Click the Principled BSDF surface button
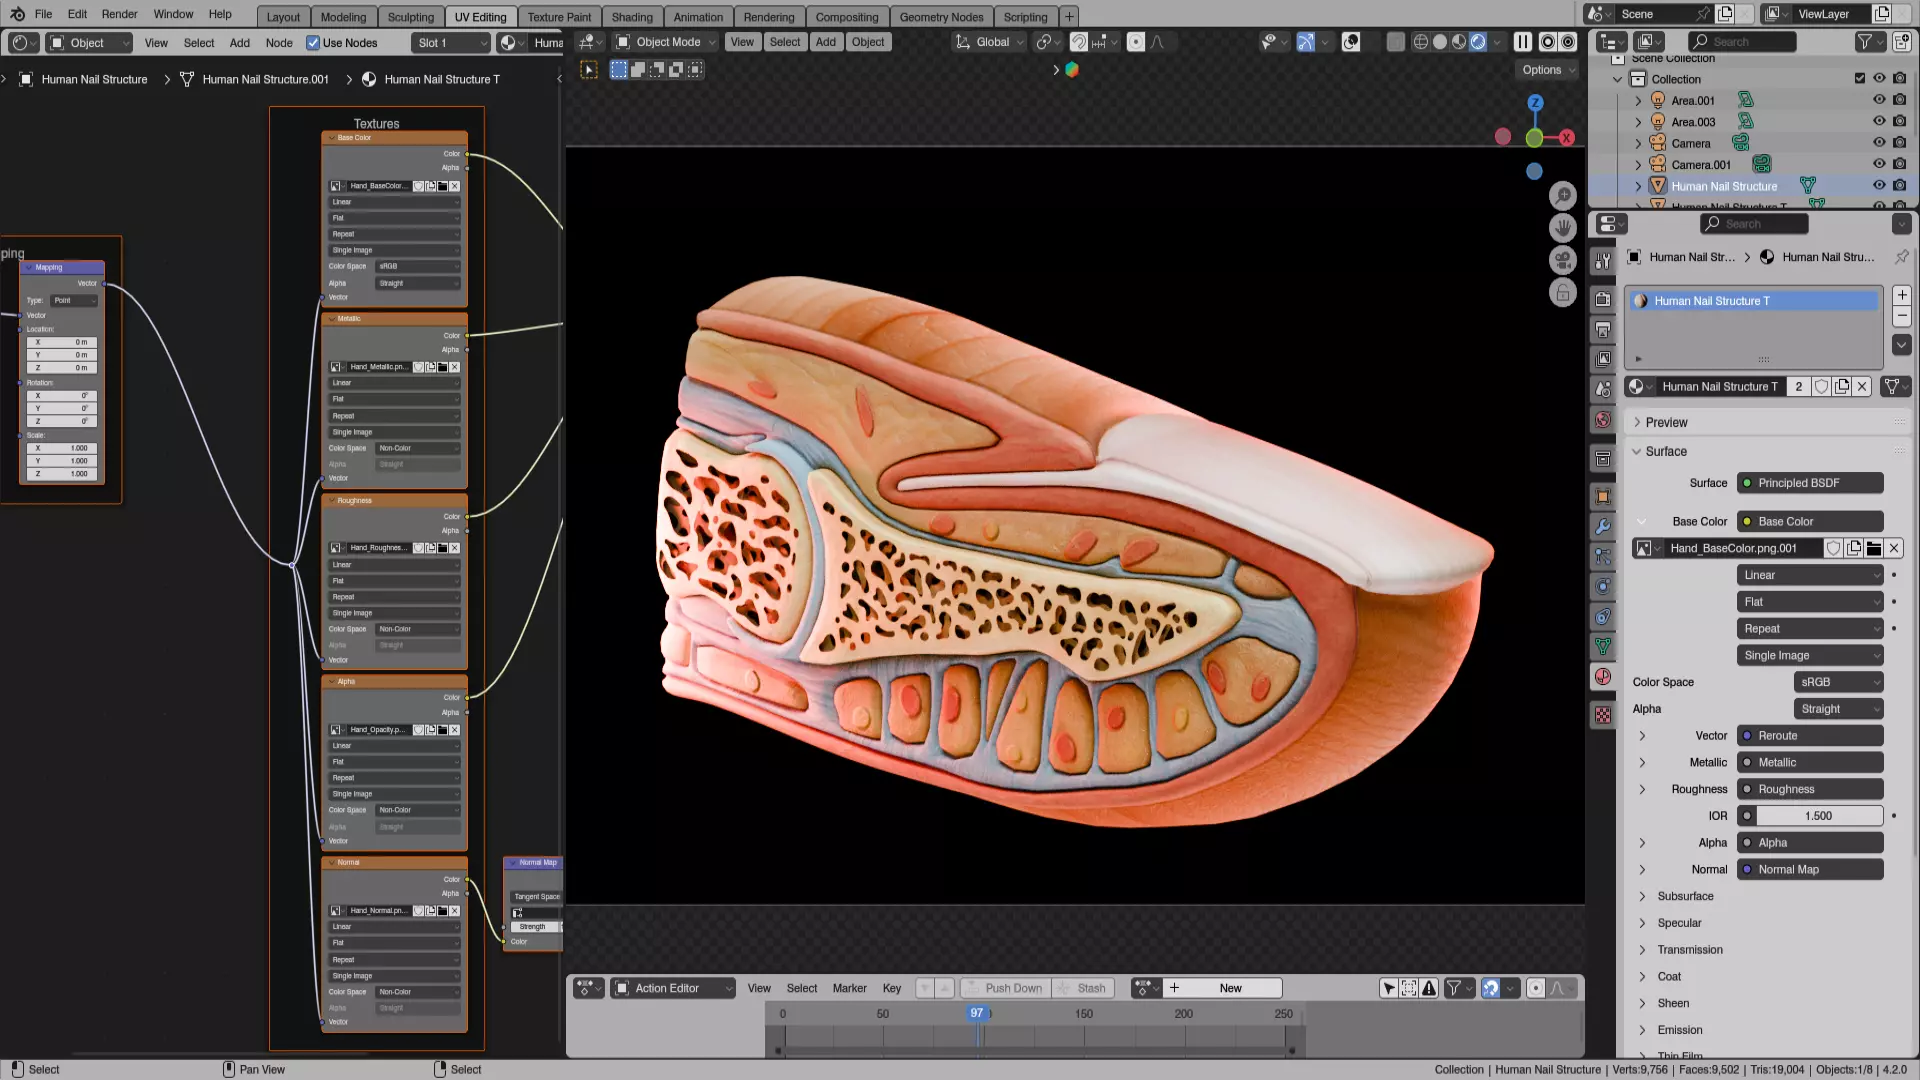This screenshot has height=1080, width=1920. (x=1810, y=483)
